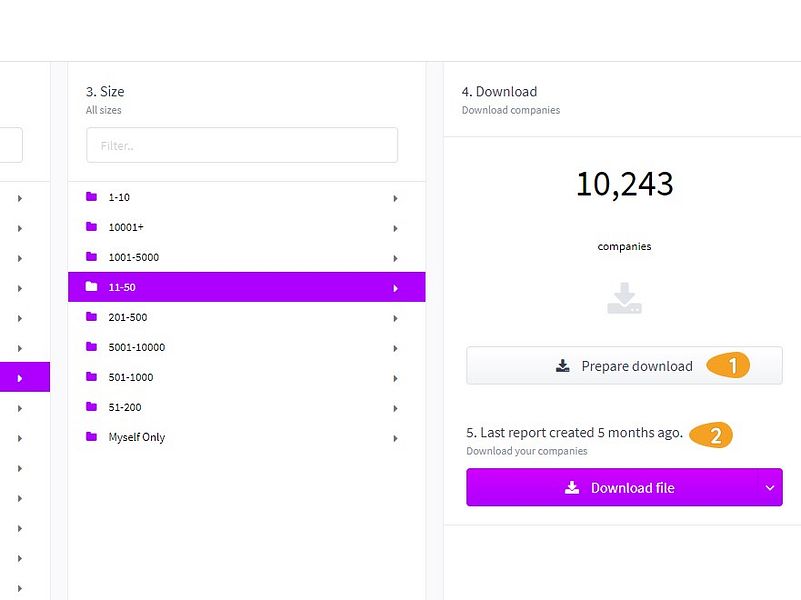Click the download icon inside Download file button
The image size is (801, 600).
coord(572,488)
